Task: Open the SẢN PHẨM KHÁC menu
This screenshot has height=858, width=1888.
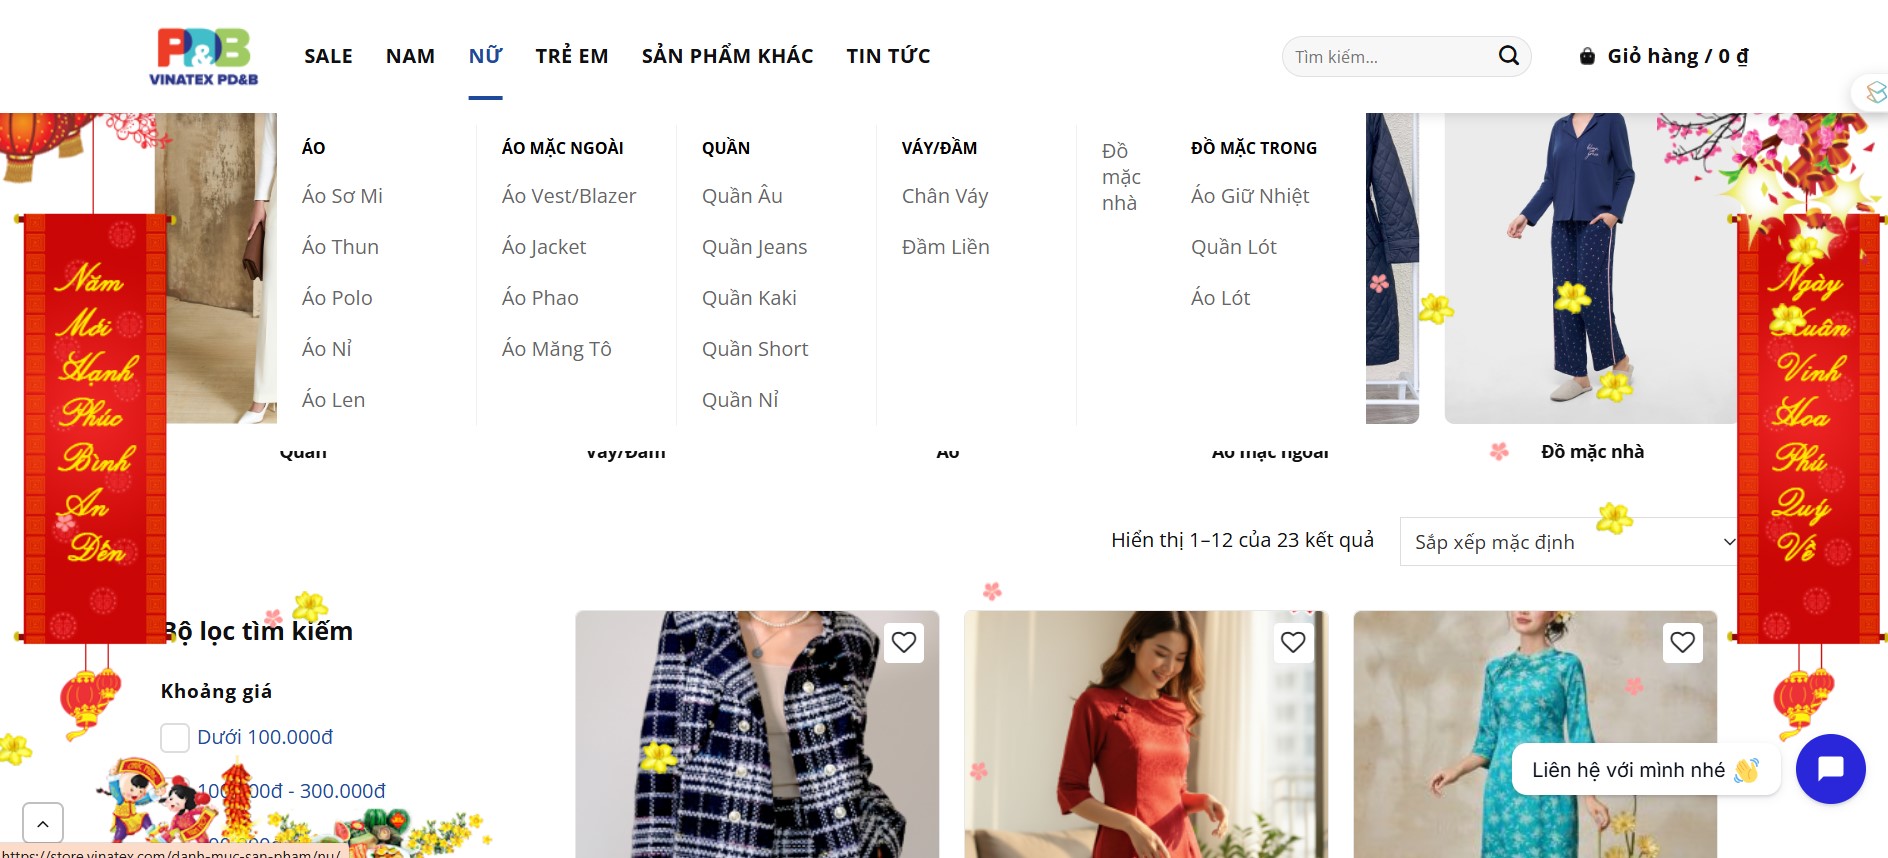Action: tap(727, 56)
